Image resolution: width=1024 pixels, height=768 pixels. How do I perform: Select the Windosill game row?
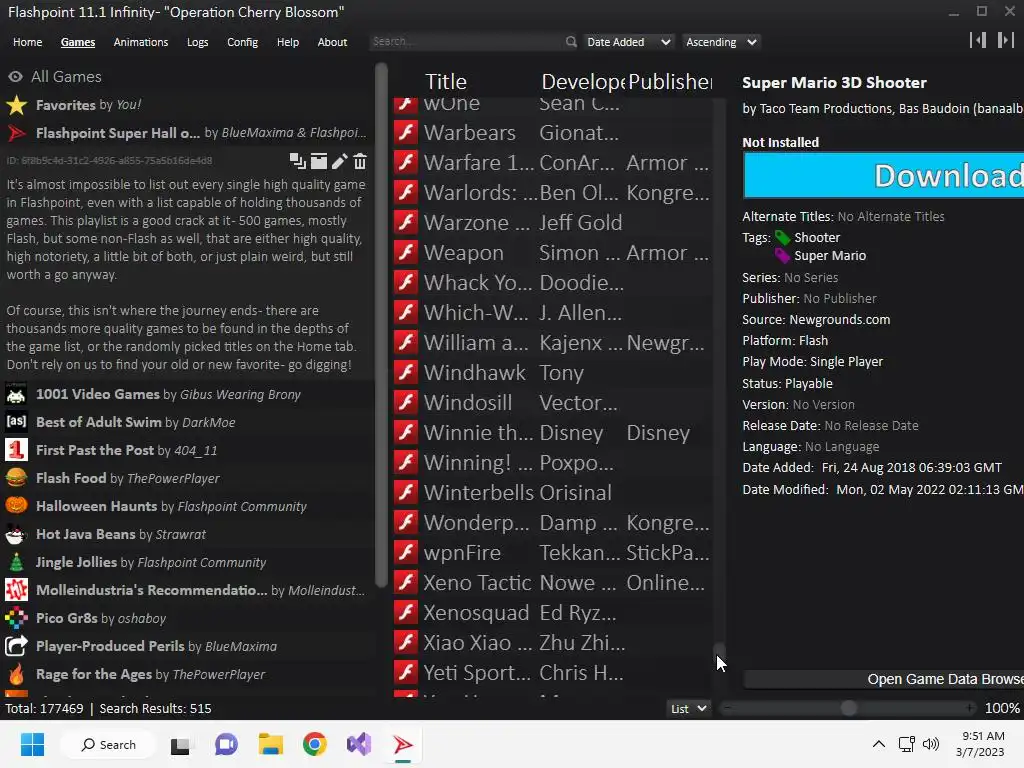point(552,402)
